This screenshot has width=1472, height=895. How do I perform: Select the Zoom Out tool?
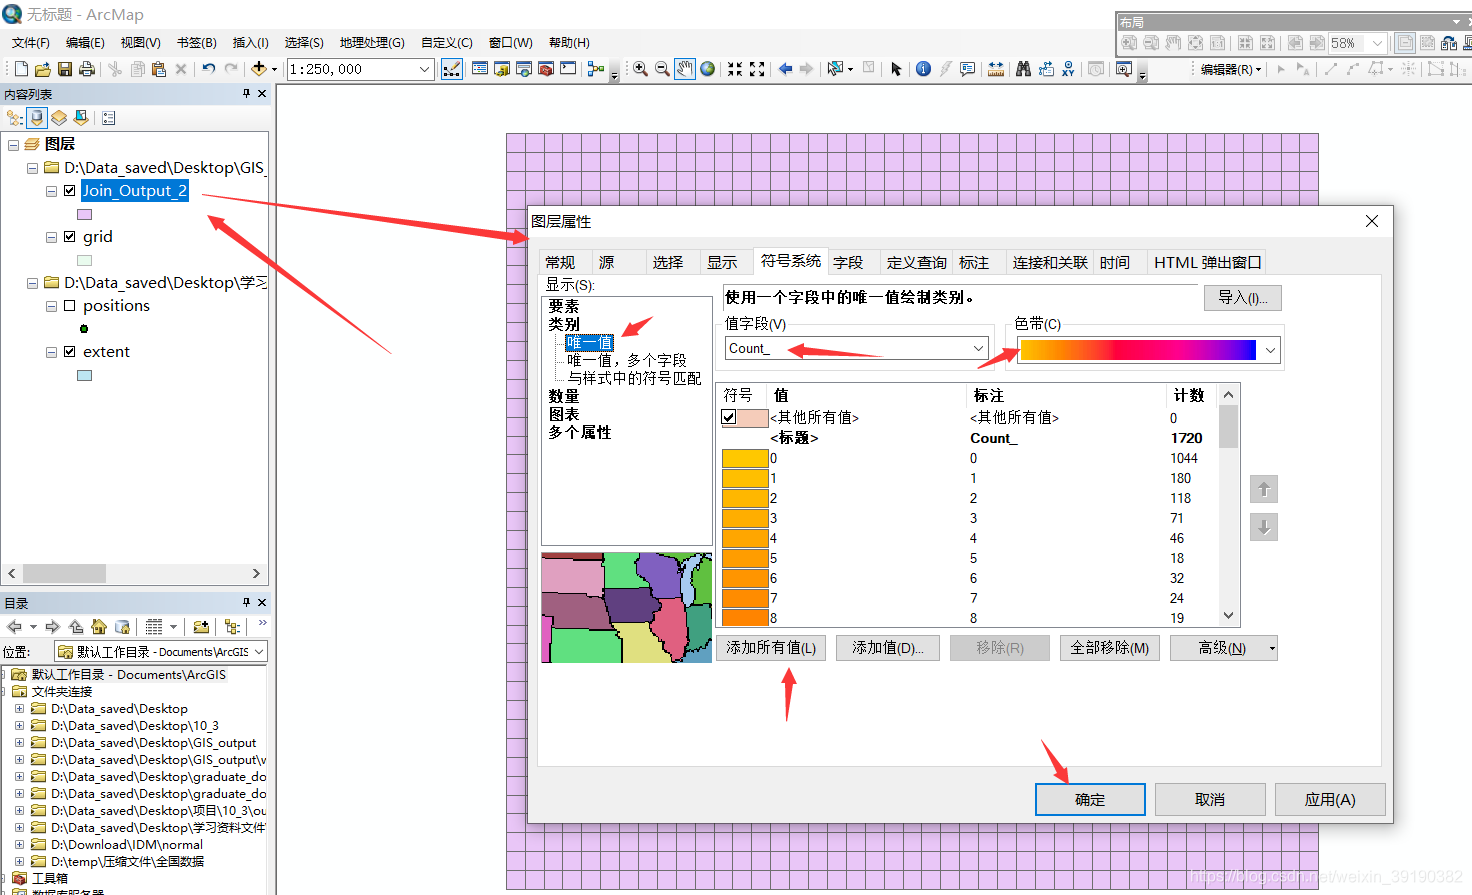click(662, 69)
